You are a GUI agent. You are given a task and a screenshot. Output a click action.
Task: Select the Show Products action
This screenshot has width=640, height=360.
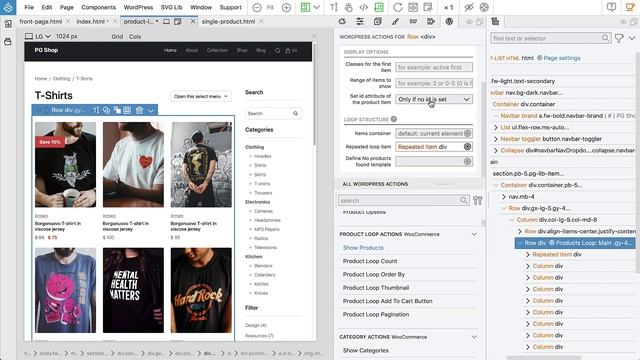click(363, 248)
